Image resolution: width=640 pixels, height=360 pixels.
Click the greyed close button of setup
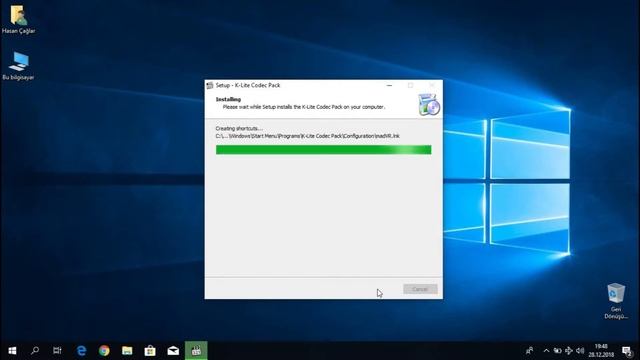click(x=432, y=85)
